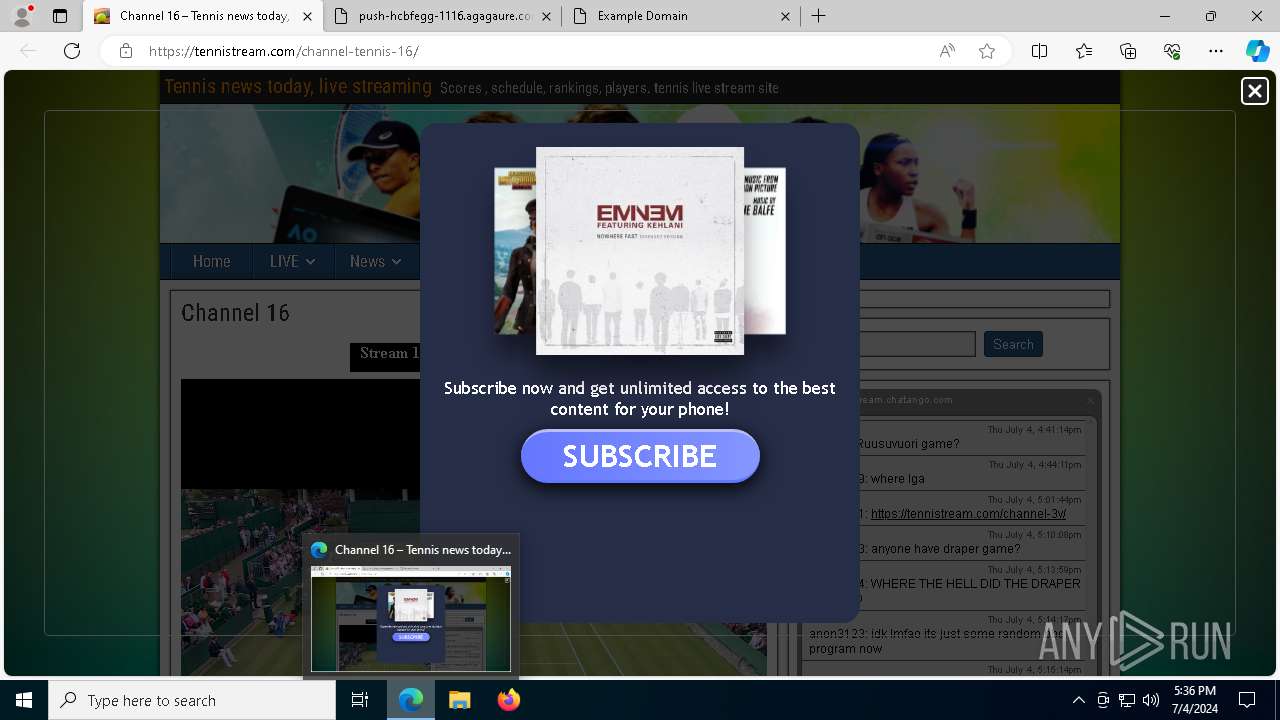Open the Collections icon
Screen dimensions: 1280x720
pos(1128,51)
